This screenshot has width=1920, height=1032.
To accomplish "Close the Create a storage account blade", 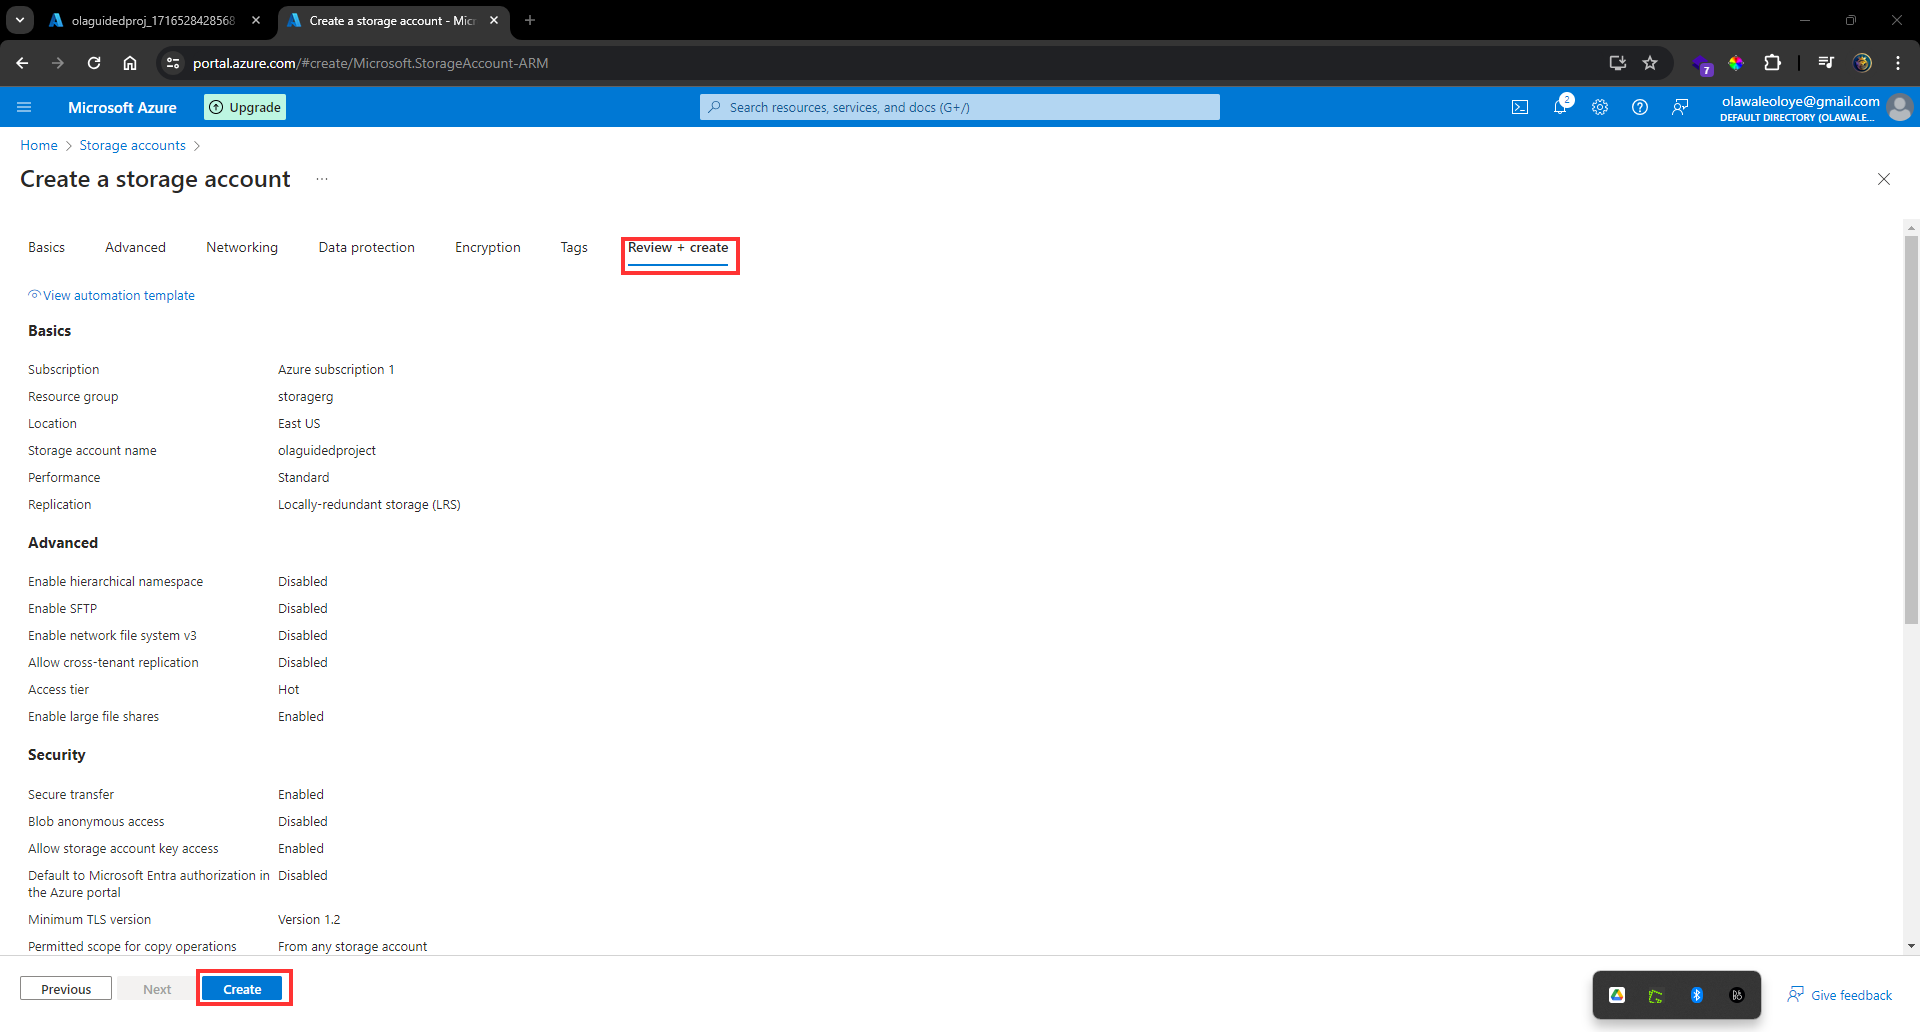I will pos(1884,179).
